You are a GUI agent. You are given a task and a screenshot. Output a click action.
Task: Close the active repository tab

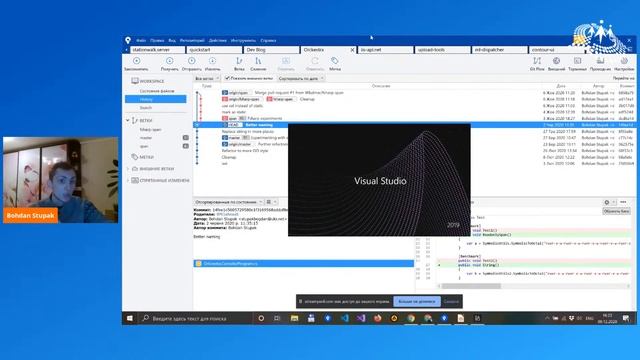coord(352,50)
